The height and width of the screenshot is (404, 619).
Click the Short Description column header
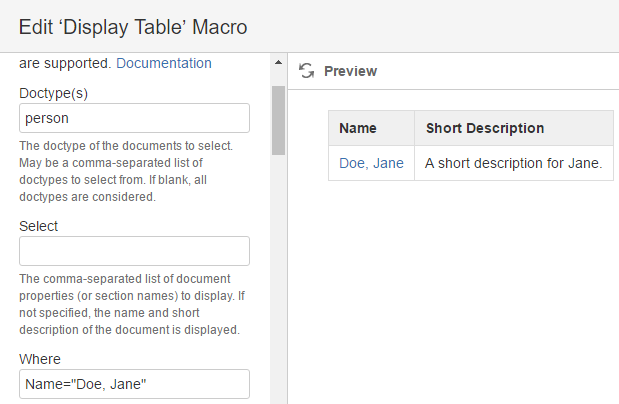485,128
